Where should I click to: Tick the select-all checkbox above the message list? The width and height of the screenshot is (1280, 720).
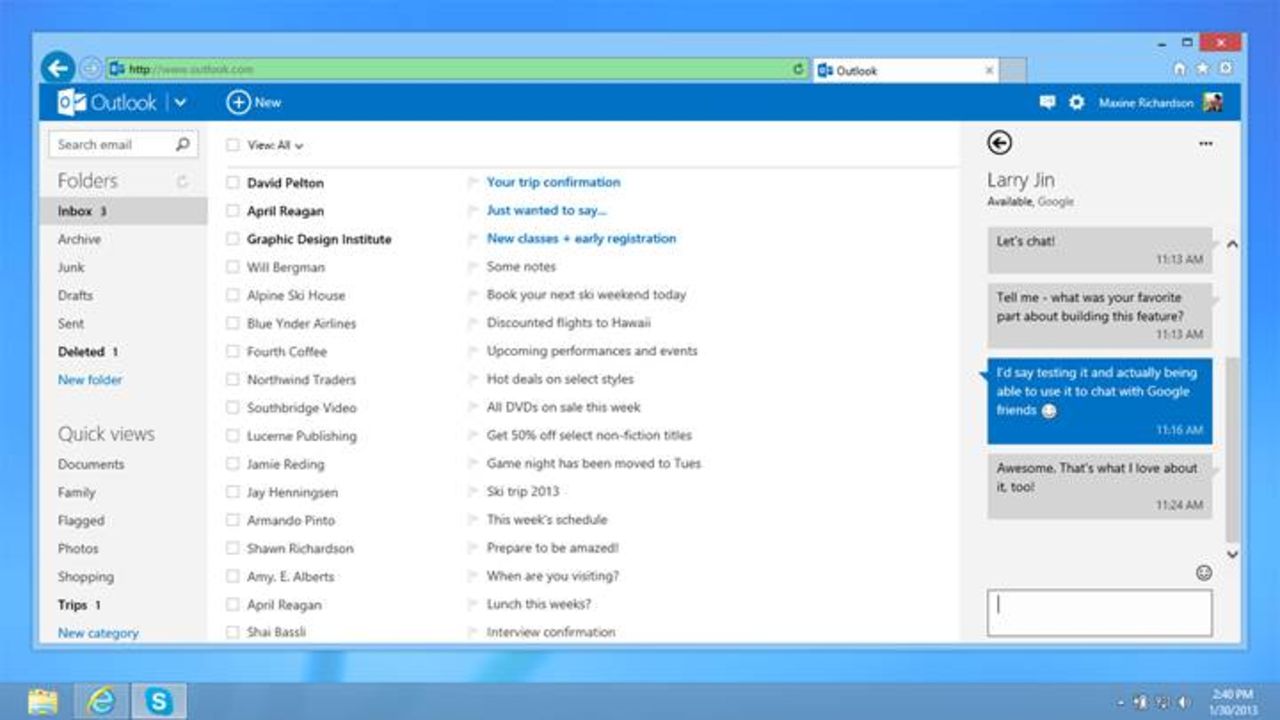click(x=233, y=144)
